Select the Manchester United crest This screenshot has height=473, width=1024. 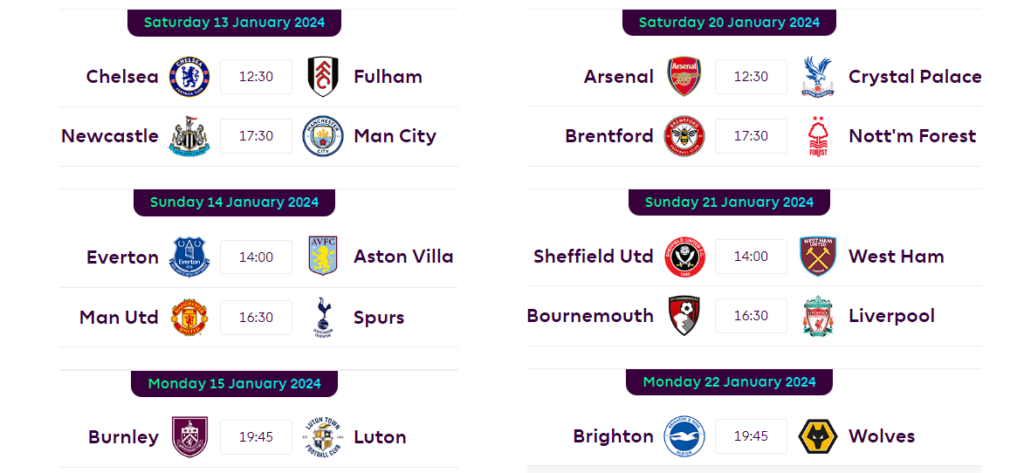point(190,317)
